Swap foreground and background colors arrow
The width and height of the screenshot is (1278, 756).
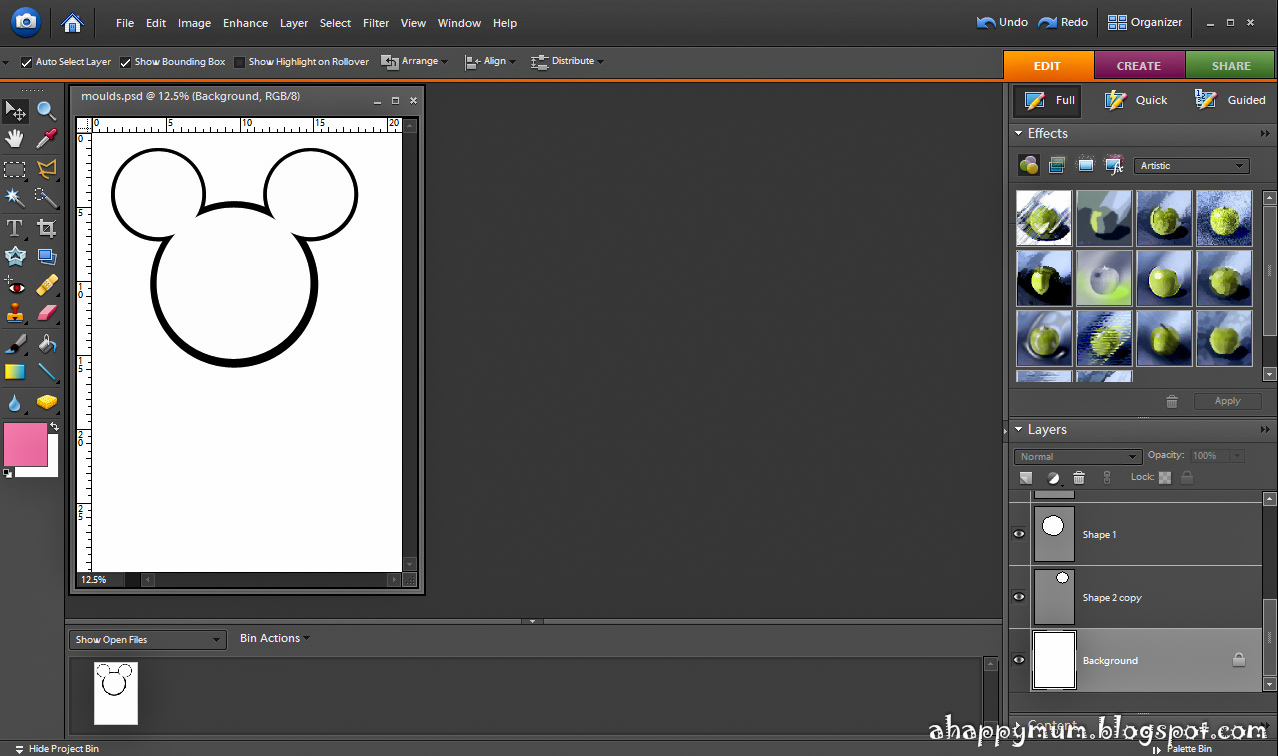point(54,427)
